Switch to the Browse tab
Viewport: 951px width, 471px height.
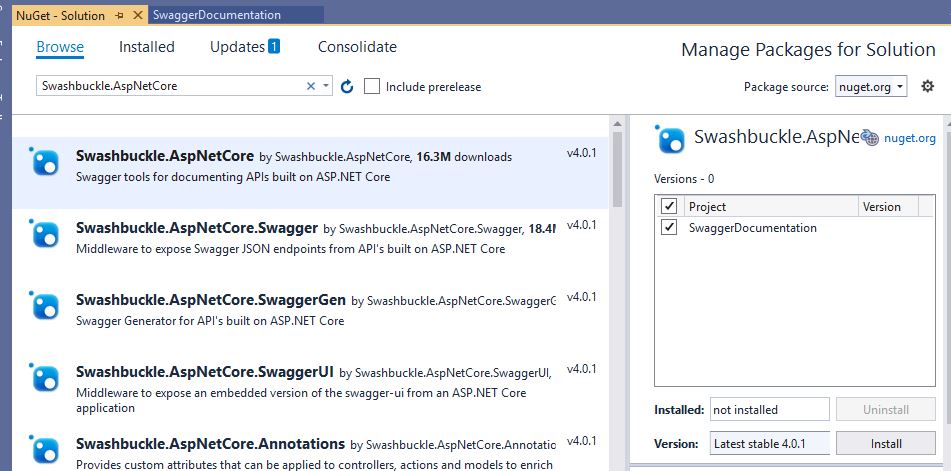coord(60,47)
